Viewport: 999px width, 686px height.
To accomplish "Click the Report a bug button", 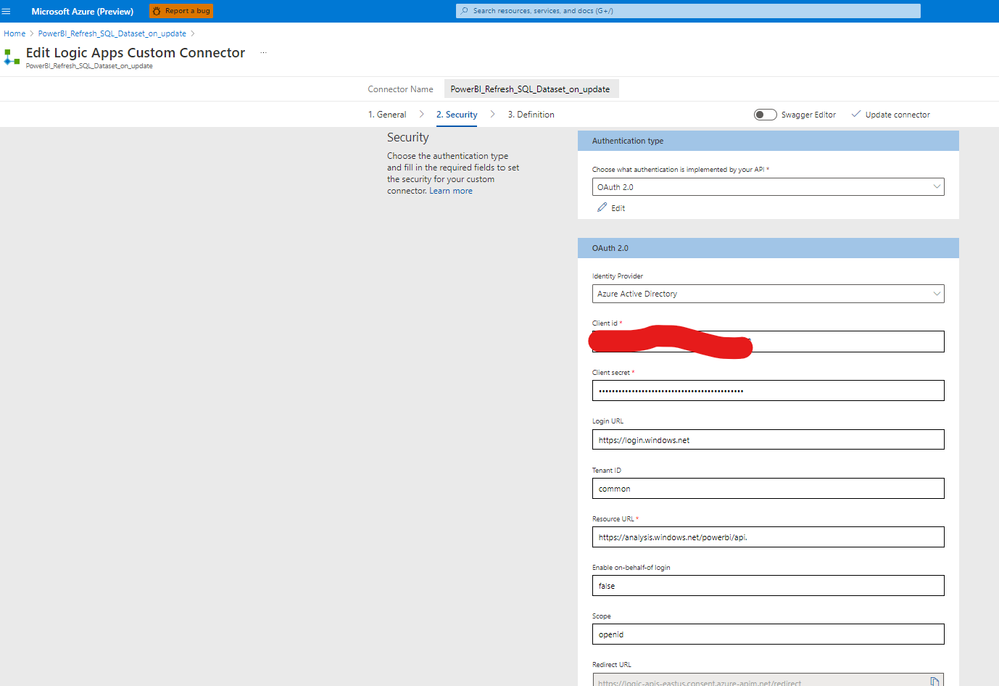I will tap(181, 11).
